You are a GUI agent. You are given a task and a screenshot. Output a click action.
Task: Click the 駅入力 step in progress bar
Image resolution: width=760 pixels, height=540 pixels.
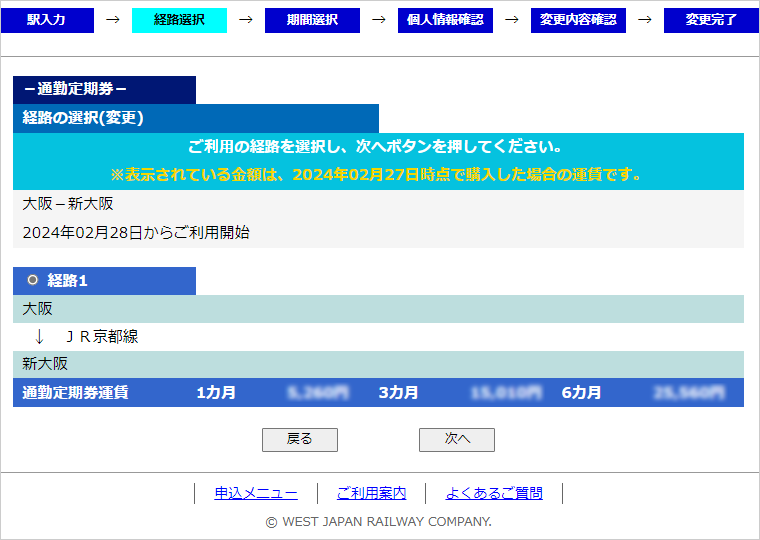tap(47, 20)
